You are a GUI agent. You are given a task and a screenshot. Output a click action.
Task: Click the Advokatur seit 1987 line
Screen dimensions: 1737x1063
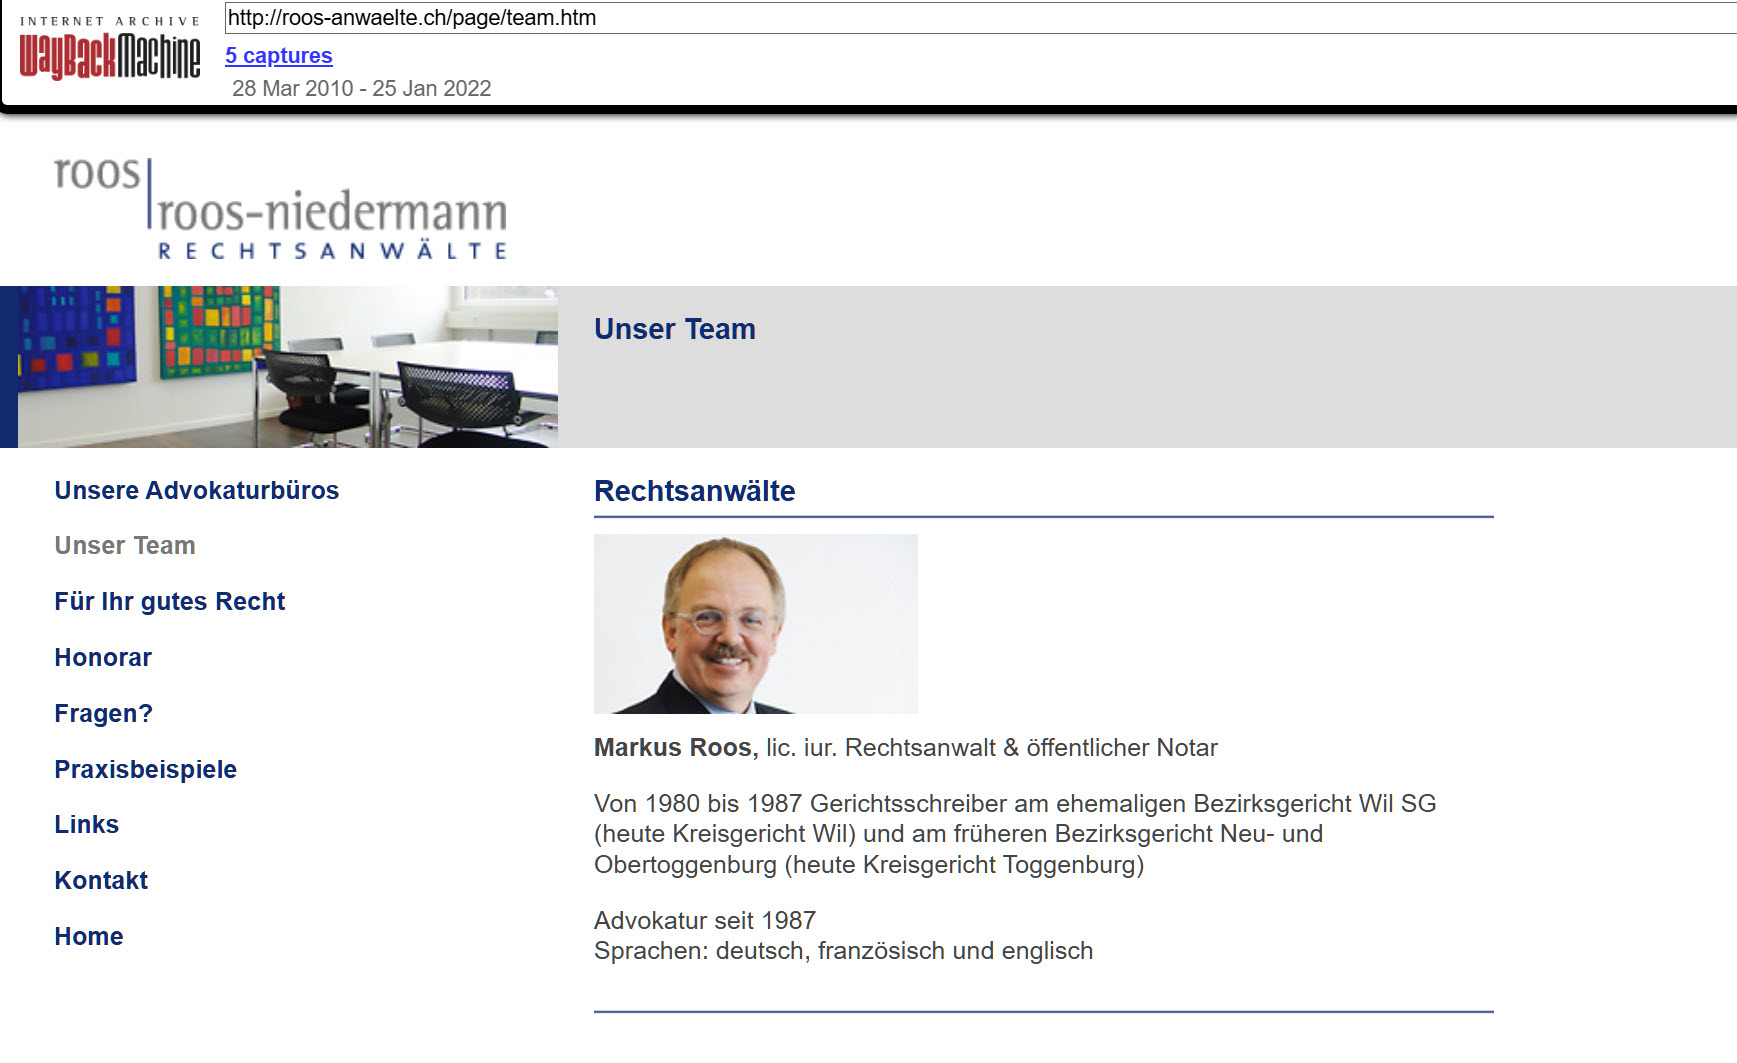[x=705, y=921]
